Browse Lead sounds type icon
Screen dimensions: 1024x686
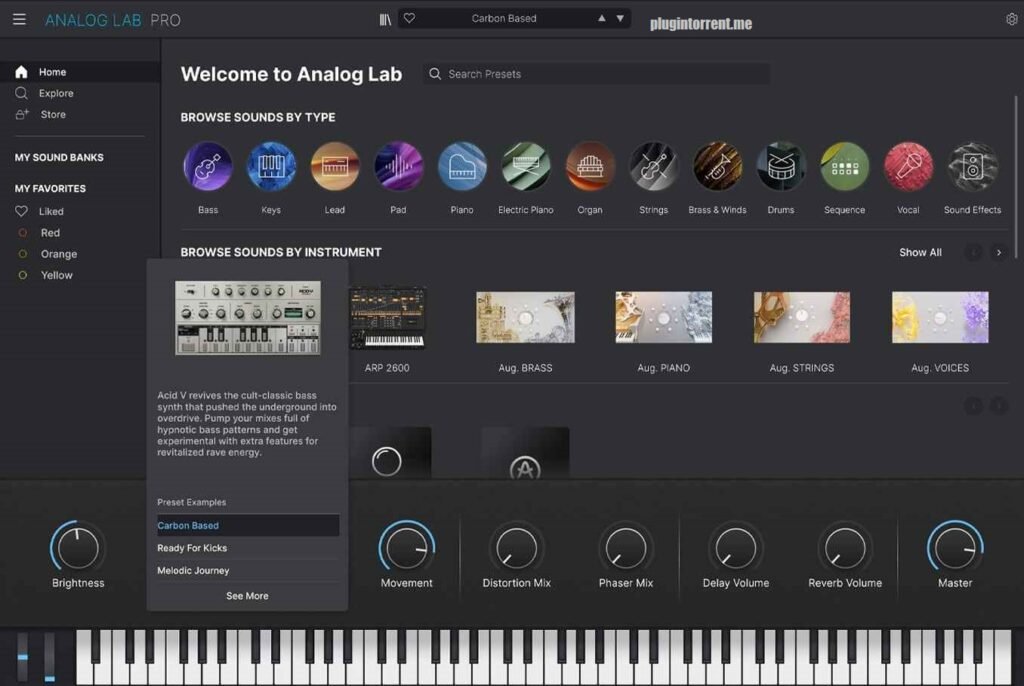point(334,167)
